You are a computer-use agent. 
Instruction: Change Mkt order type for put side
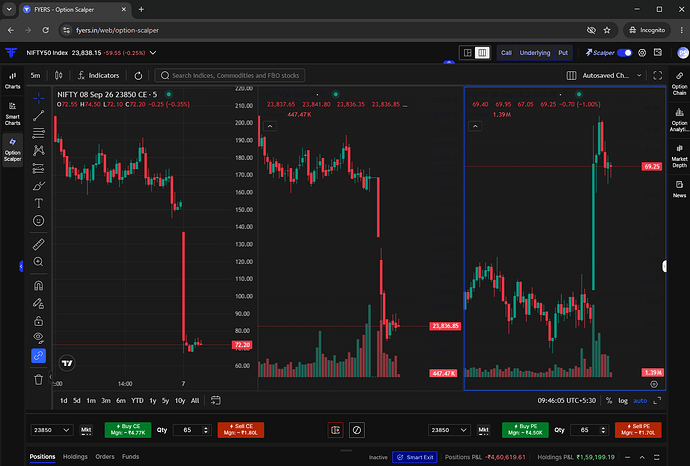click(484, 430)
